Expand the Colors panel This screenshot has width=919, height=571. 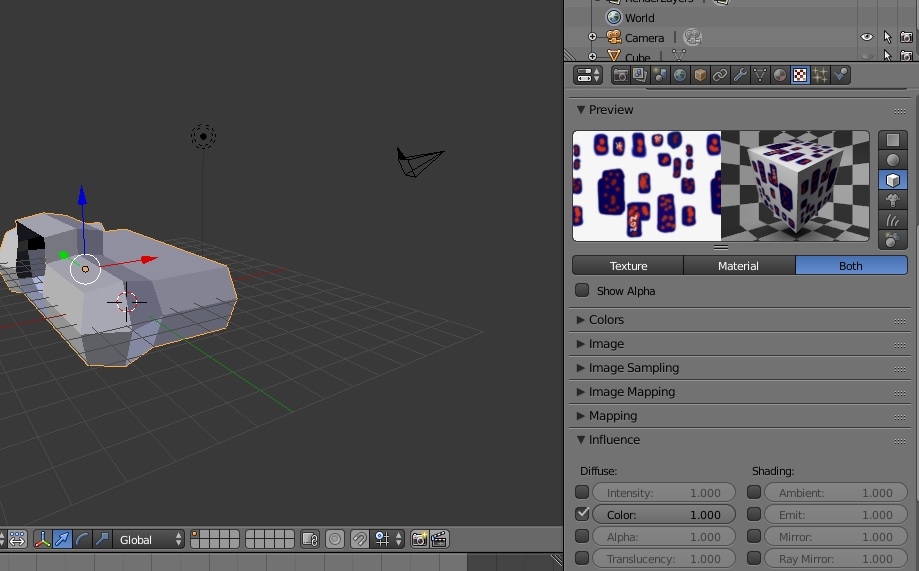coord(606,320)
